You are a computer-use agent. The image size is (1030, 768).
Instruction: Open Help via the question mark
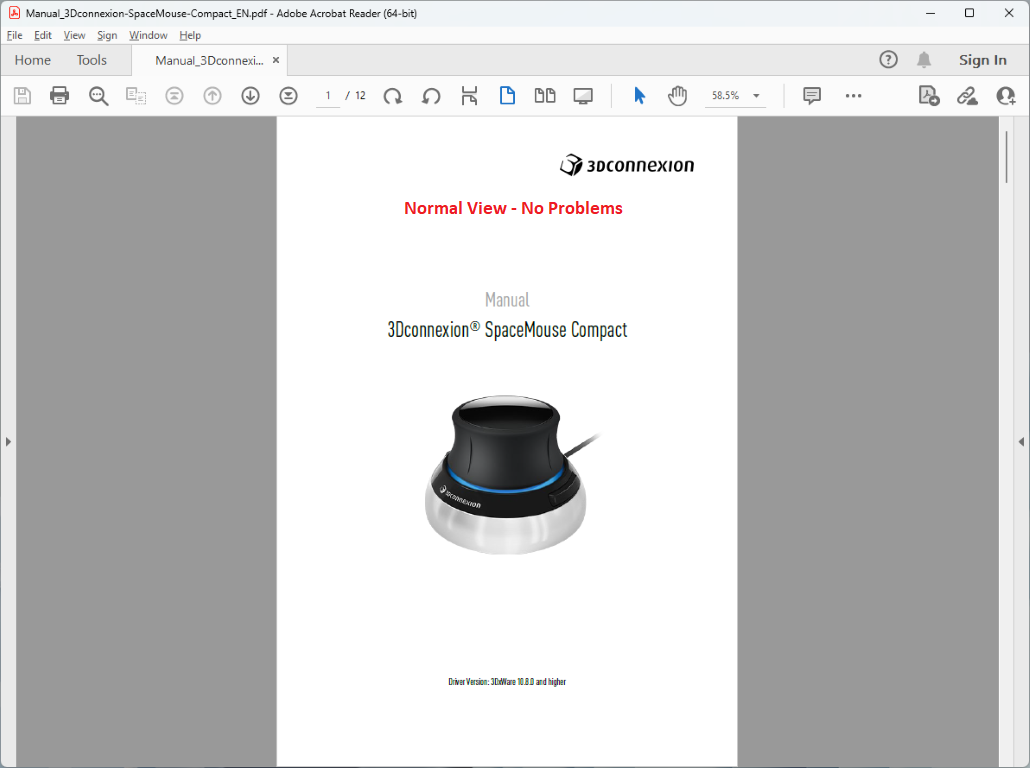(888, 59)
